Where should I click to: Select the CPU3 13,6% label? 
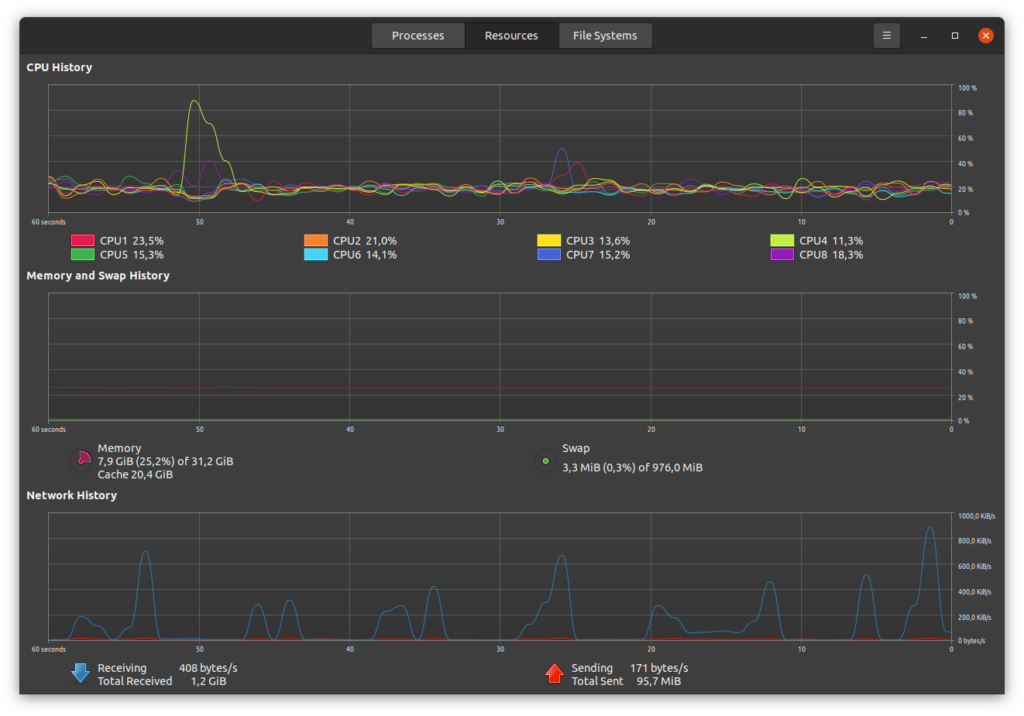point(598,241)
